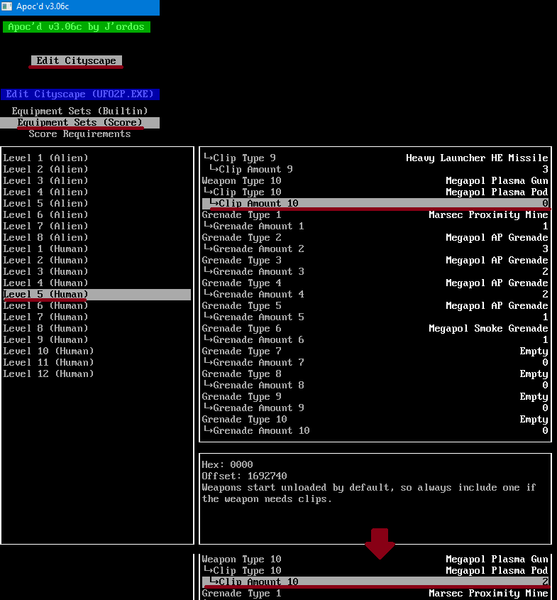Image resolution: width=557 pixels, height=600 pixels.
Task: Select the Grenade Type 10 row
Action: click(375, 419)
